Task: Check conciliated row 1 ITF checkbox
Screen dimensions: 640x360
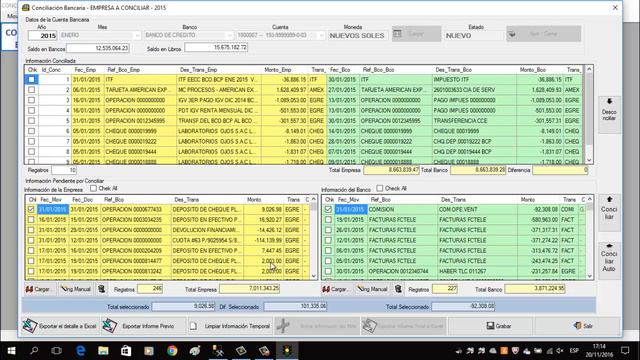Action: point(31,79)
